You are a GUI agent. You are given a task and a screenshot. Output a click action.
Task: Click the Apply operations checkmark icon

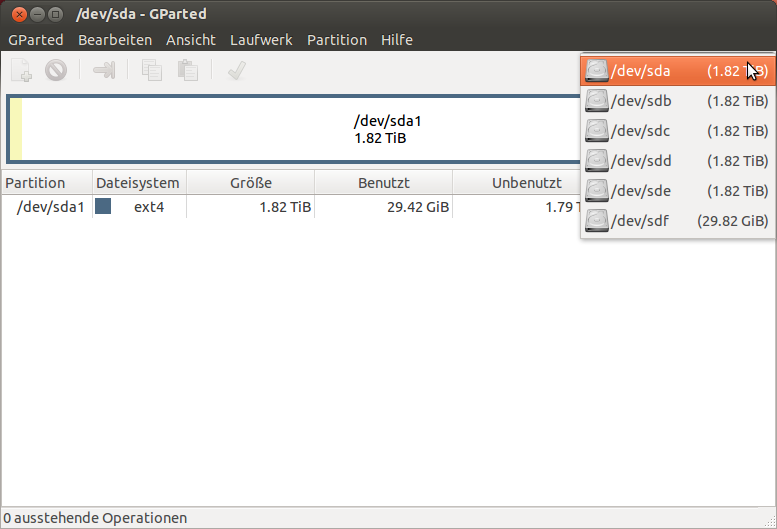[x=236, y=70]
